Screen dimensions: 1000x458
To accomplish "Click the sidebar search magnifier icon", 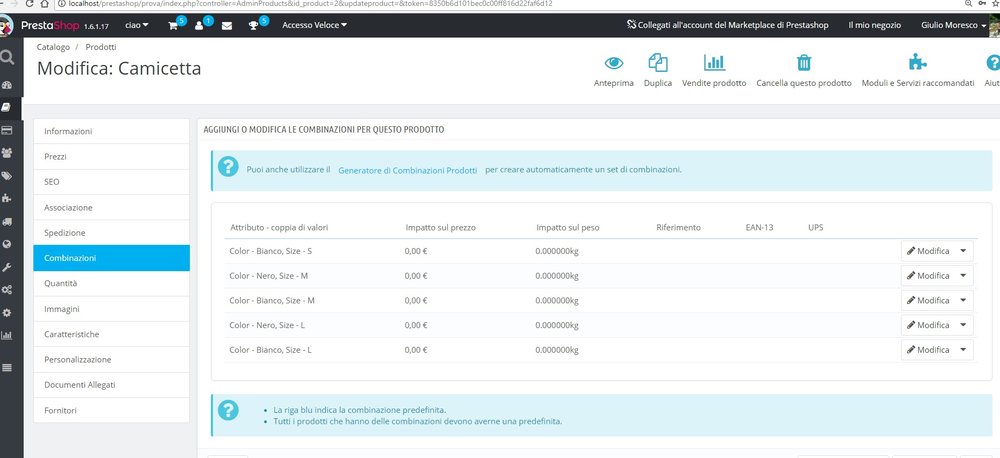I will coord(7,57).
